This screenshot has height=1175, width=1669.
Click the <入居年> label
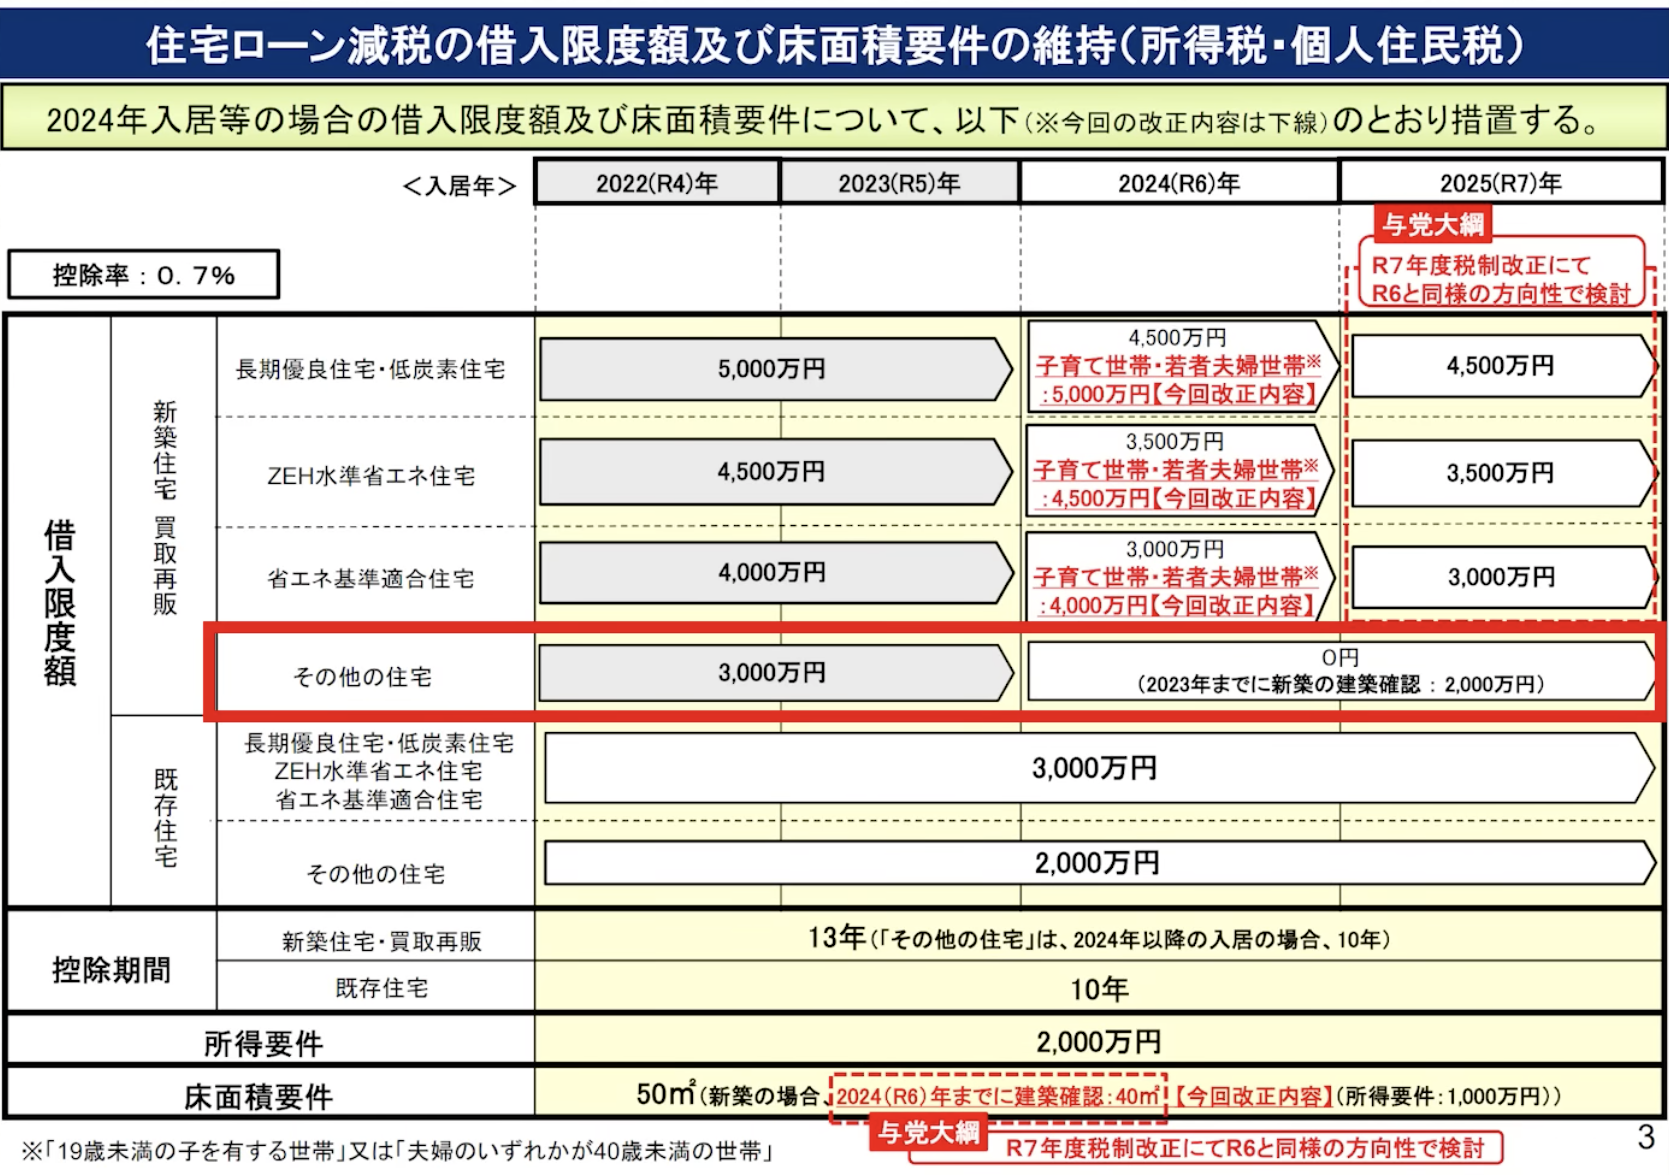pyautogui.click(x=459, y=186)
